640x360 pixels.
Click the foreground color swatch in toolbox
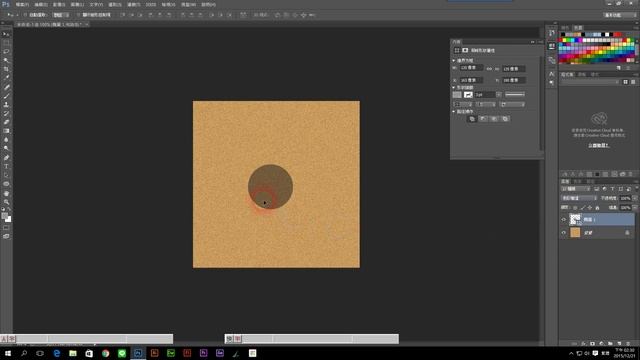click(x=4, y=216)
